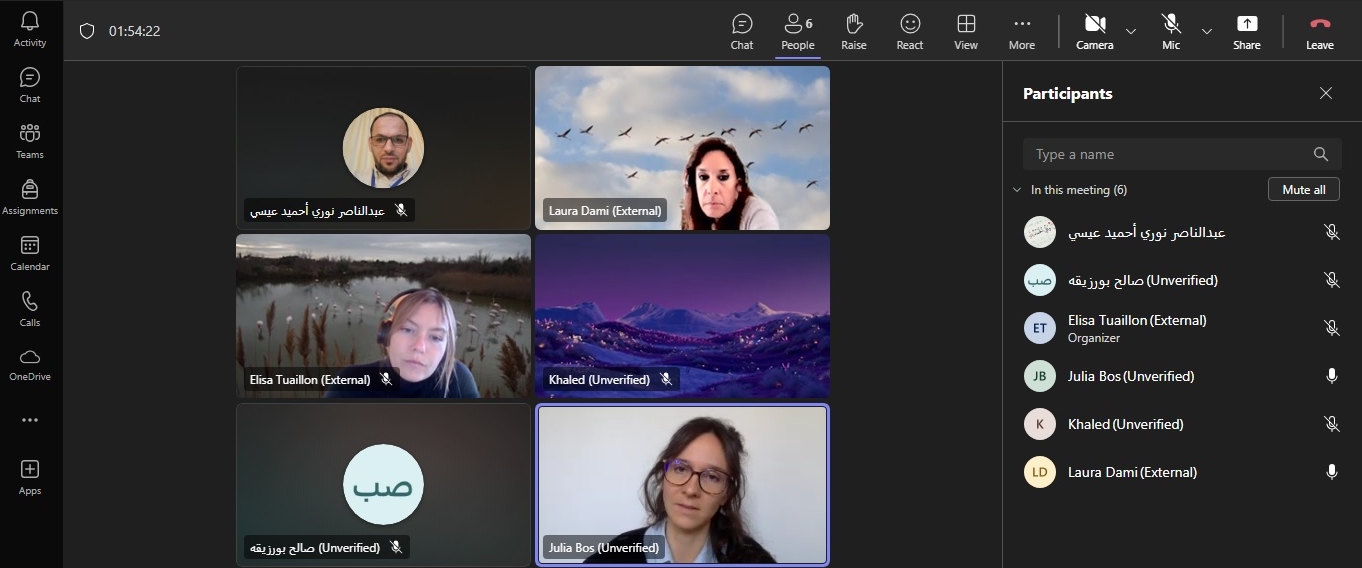Unmute the Mic in the toolbar
This screenshot has width=1362, height=568.
coord(1170,31)
